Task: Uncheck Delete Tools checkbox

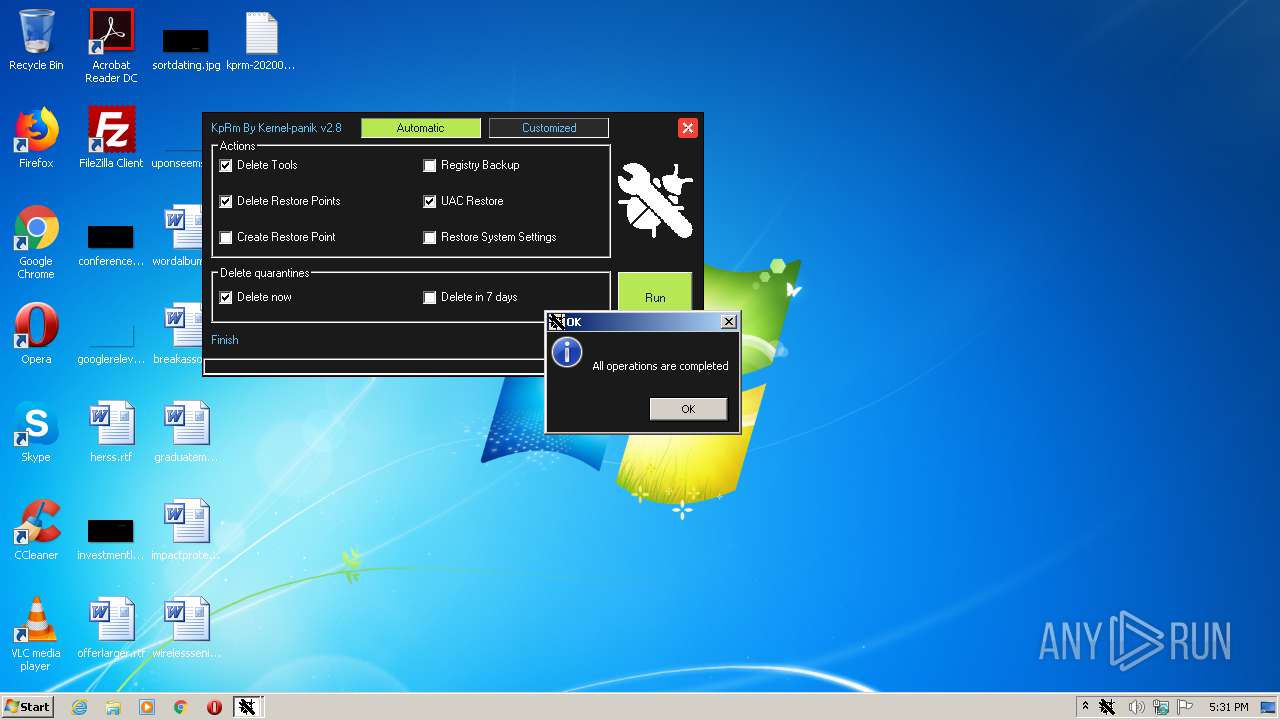Action: pos(226,165)
